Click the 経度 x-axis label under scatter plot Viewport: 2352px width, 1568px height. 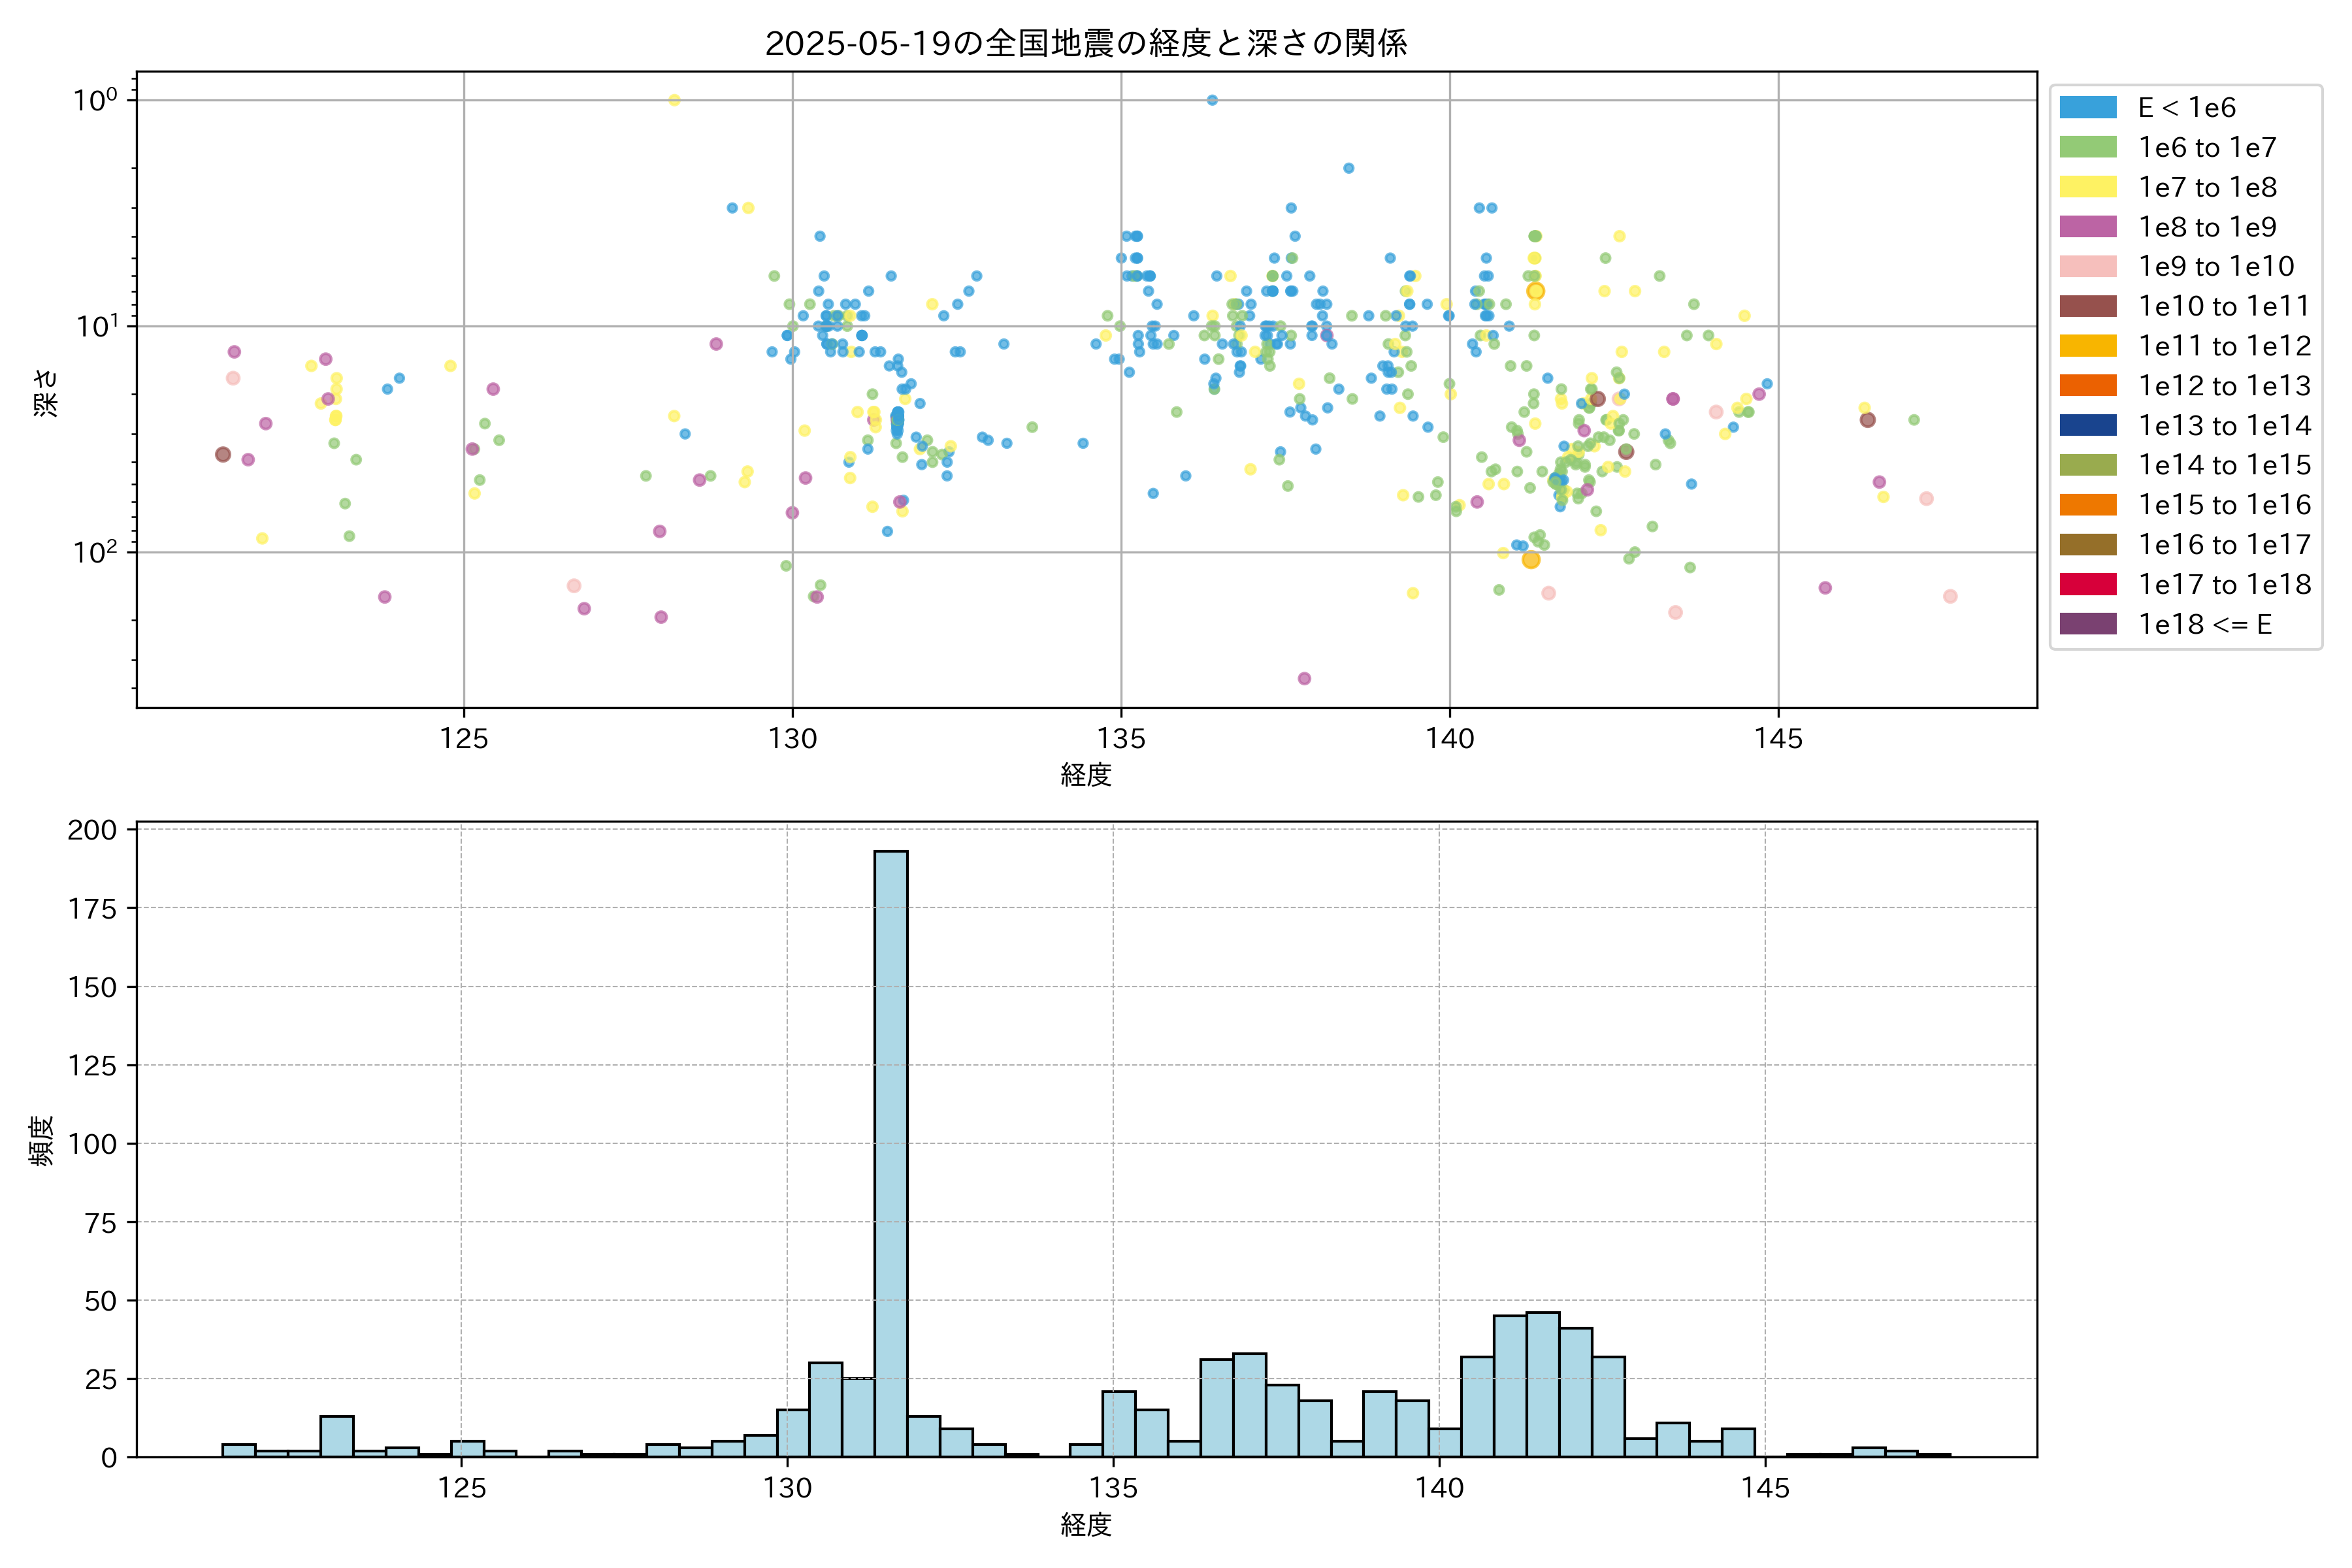[x=1086, y=774]
